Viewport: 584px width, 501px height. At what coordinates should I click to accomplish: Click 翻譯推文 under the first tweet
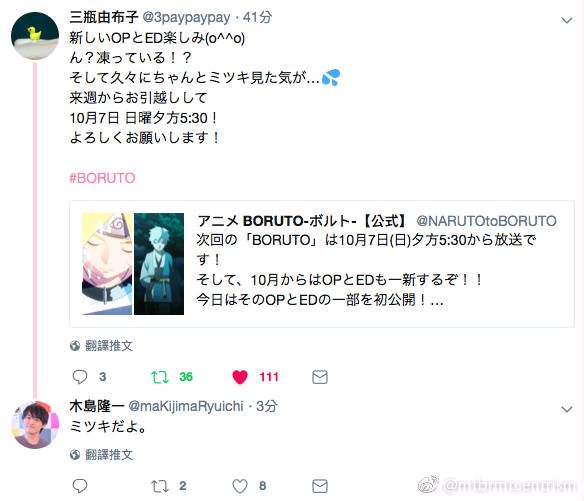[109, 346]
